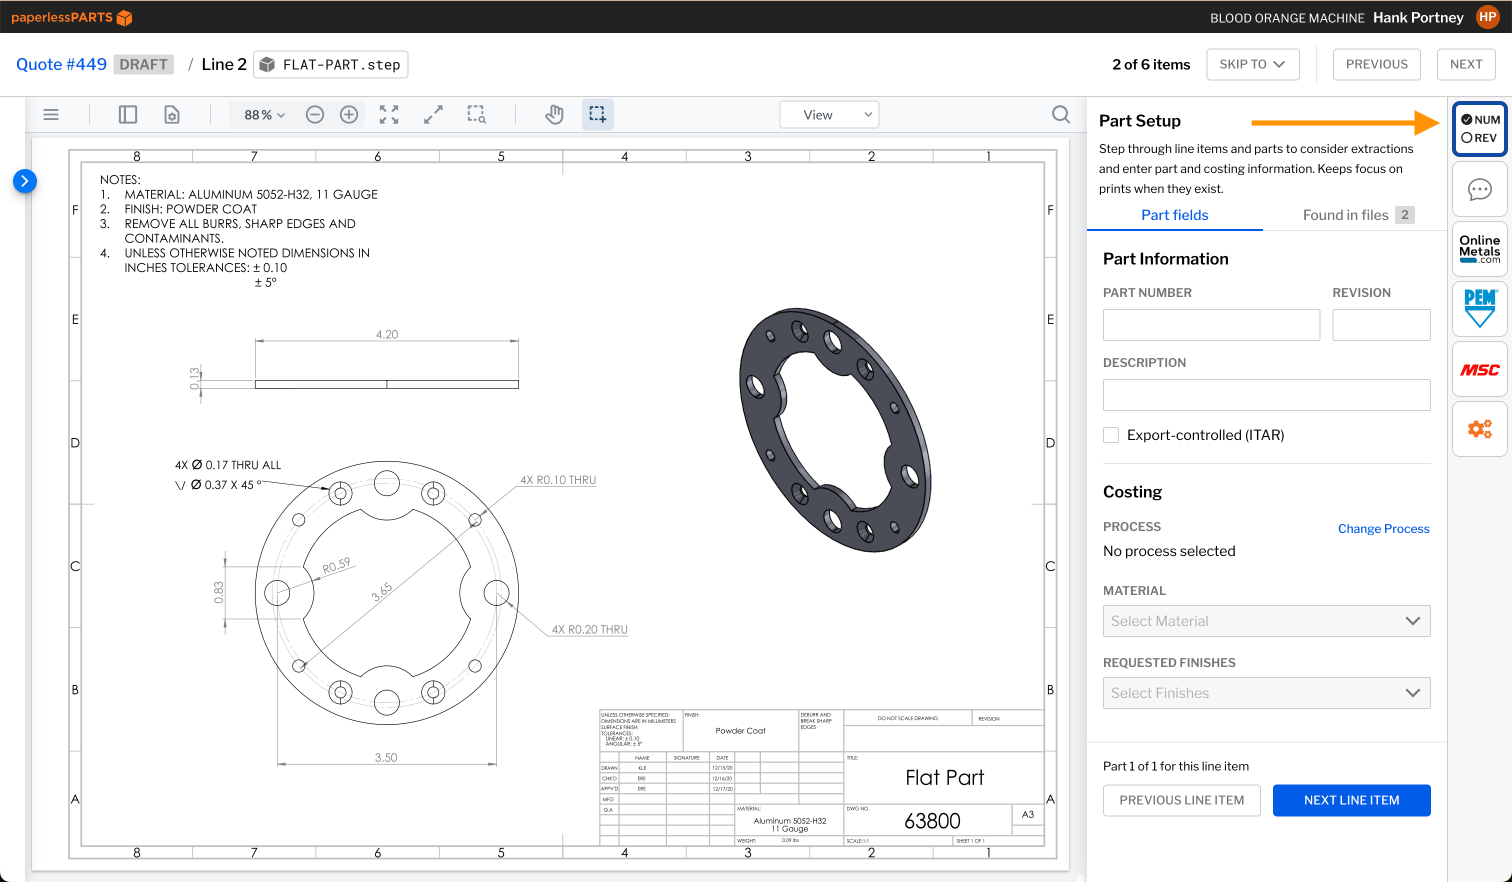This screenshot has width=1512, height=882.
Task: Click the Revision input field
Action: click(x=1382, y=325)
